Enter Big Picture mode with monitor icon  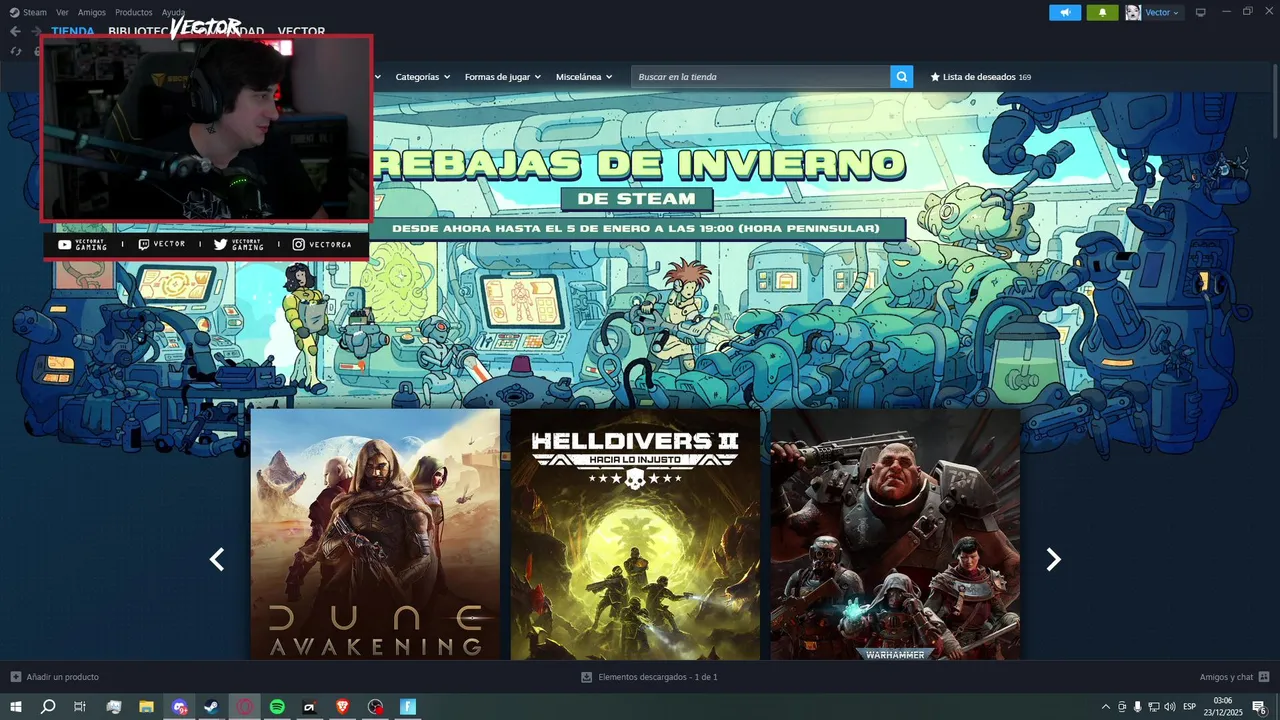point(1201,12)
